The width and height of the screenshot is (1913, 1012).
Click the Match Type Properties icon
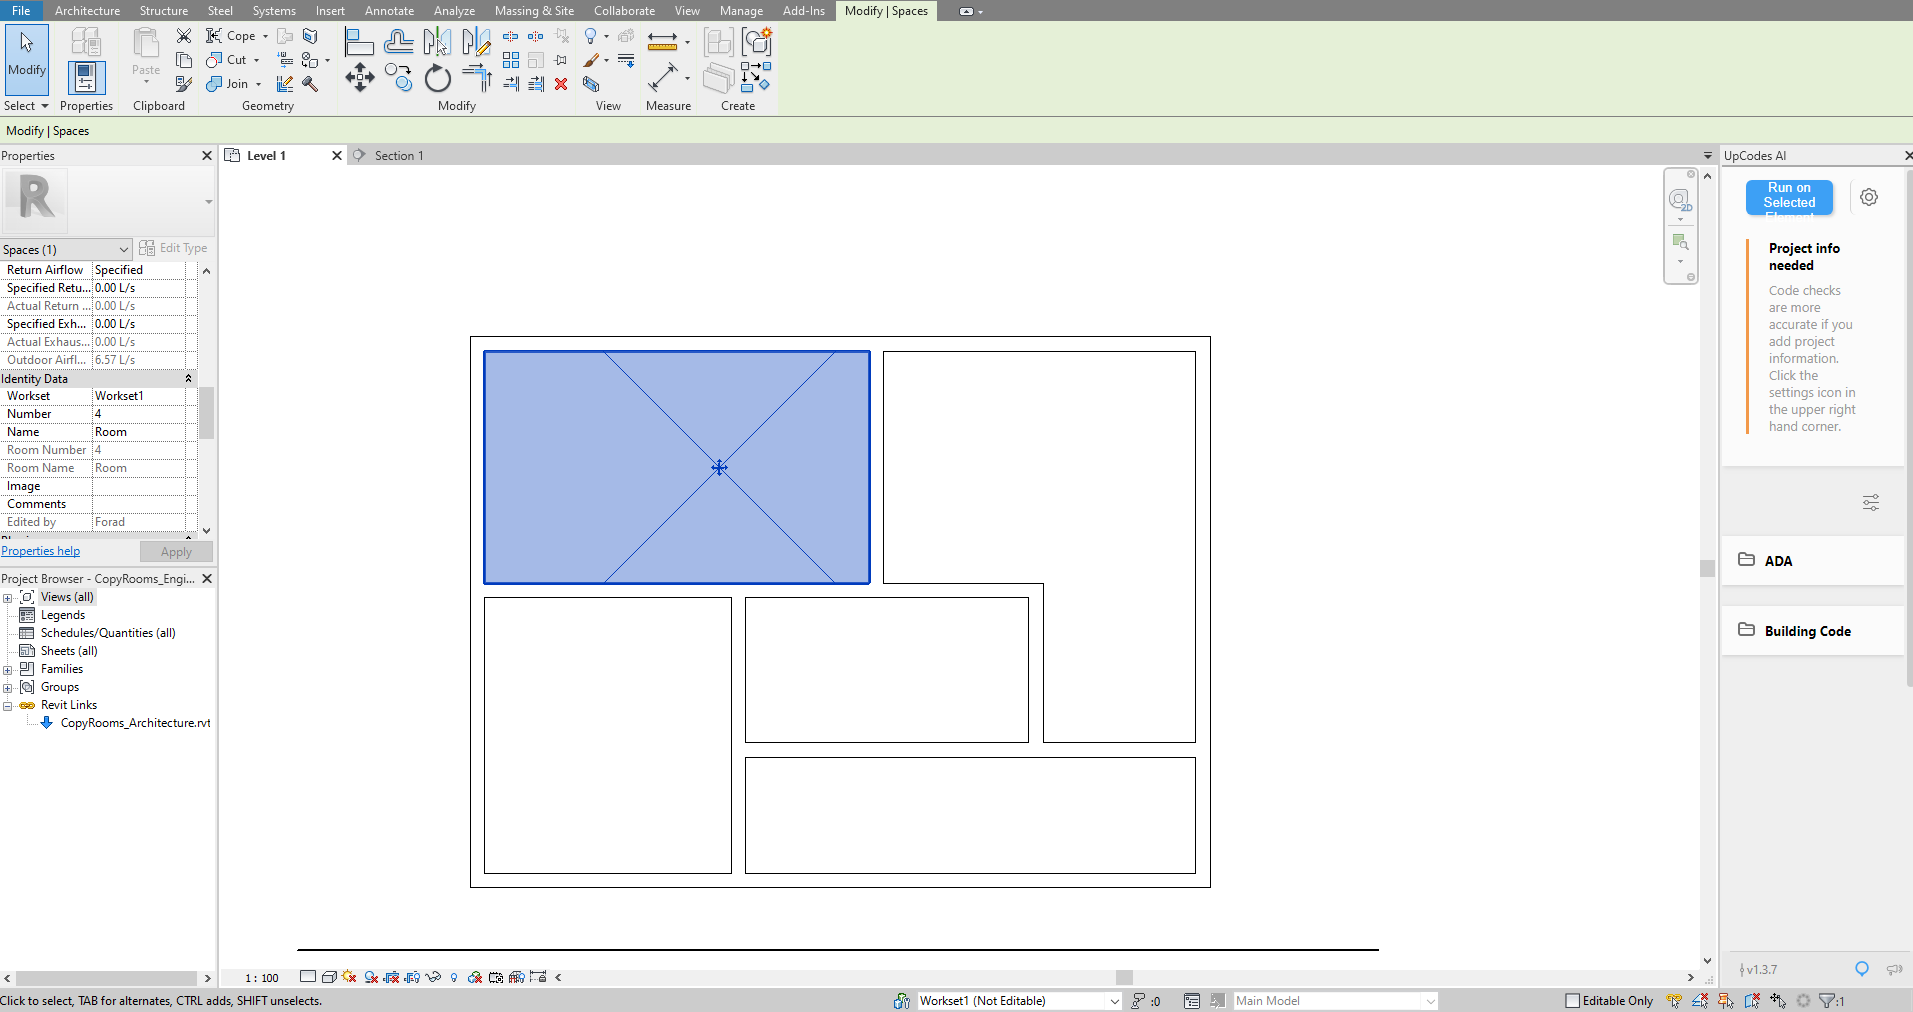pos(184,84)
